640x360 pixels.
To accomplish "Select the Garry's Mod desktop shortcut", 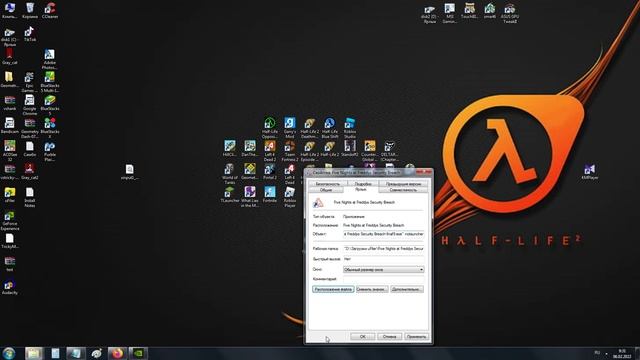I will click(290, 128).
